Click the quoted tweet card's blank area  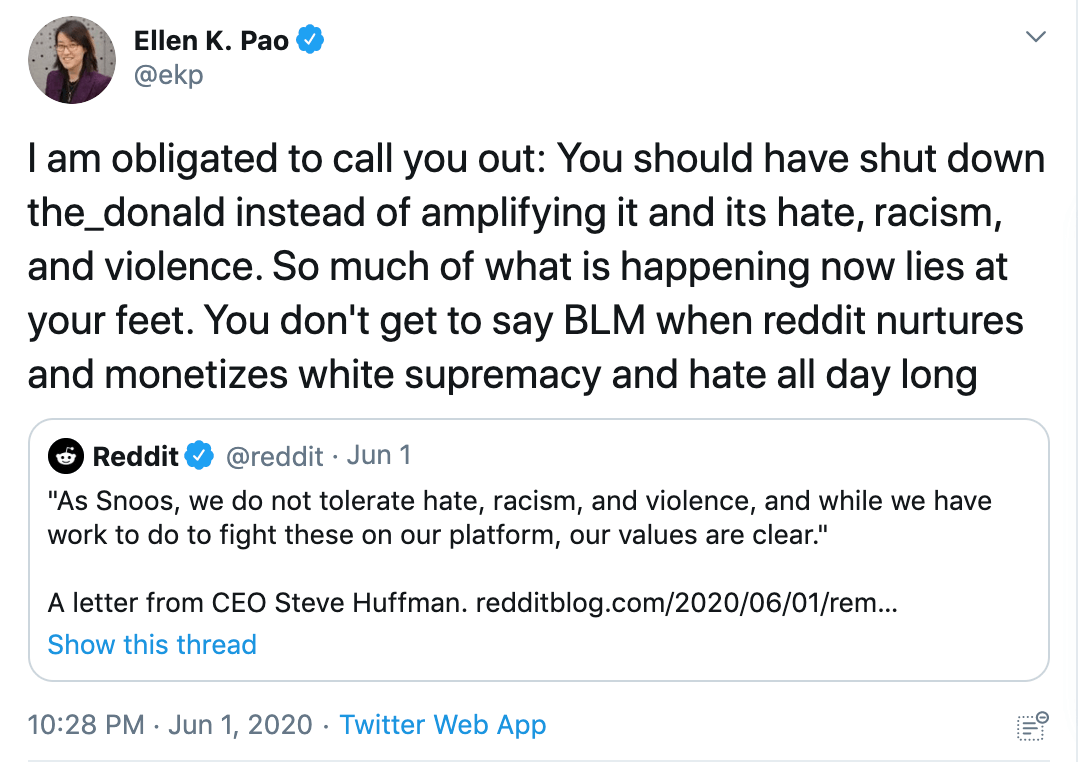(x=653, y=645)
